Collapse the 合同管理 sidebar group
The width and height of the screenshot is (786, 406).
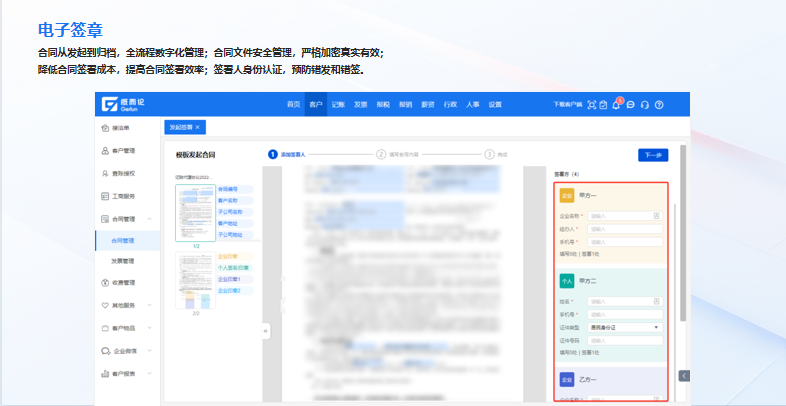[150, 218]
